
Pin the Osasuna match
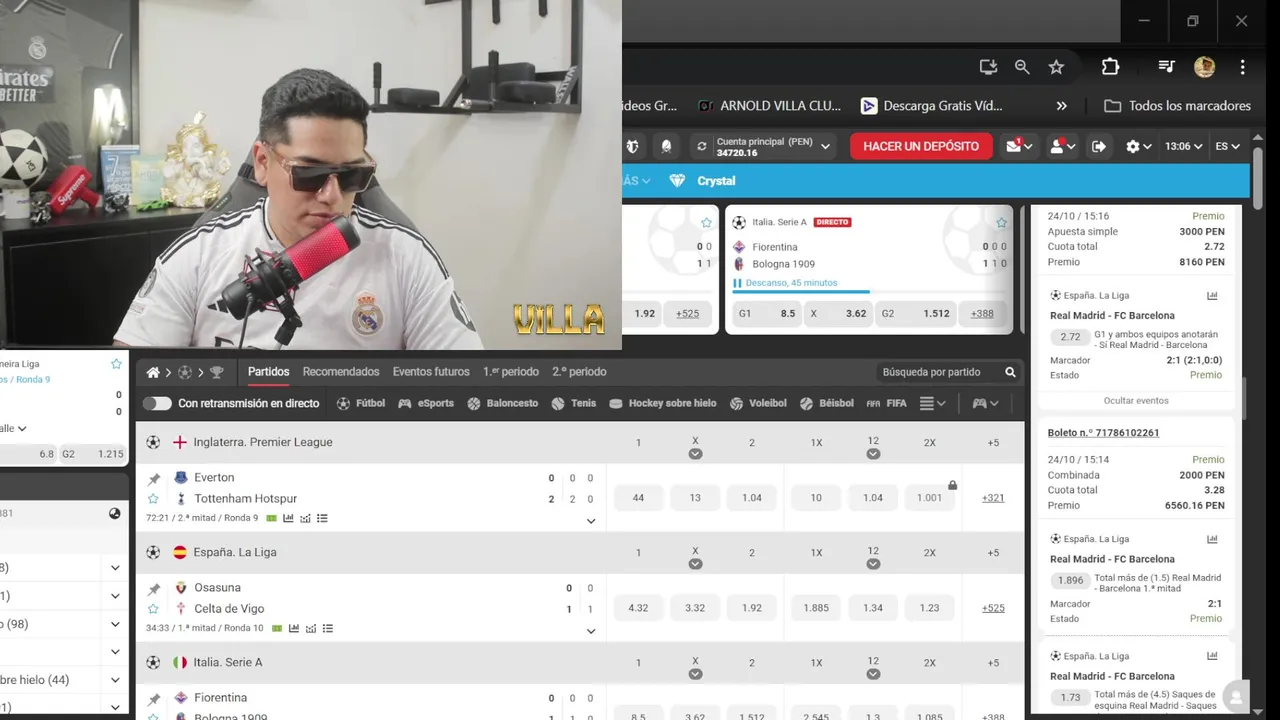tap(153, 588)
